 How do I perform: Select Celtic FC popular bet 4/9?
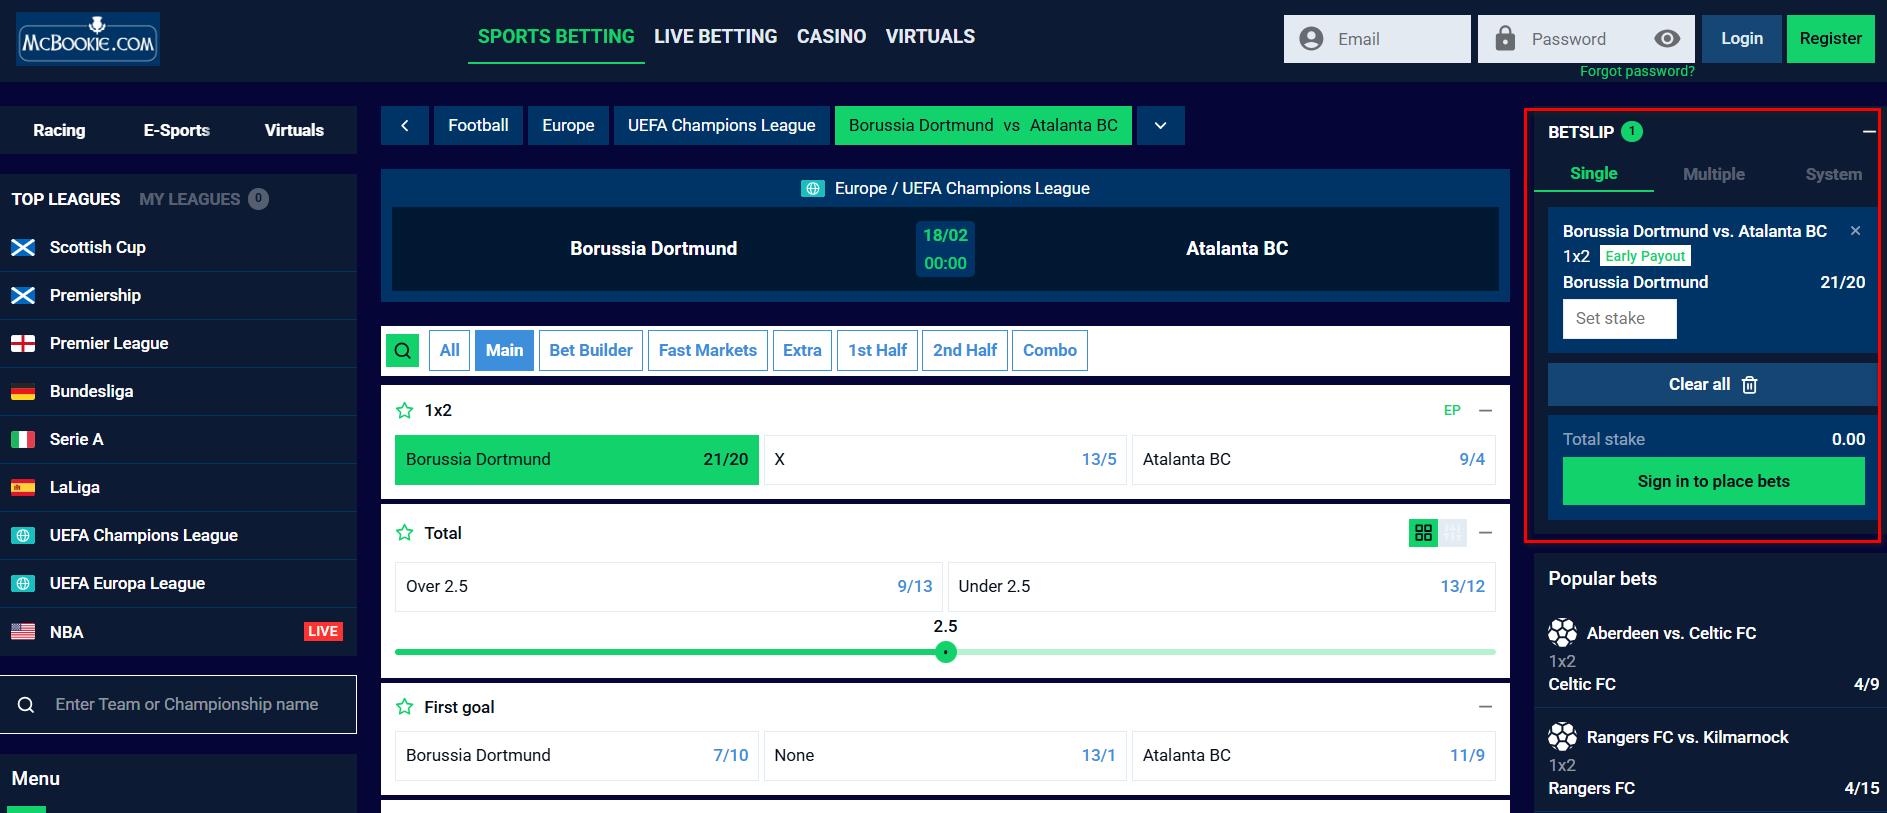[x=1713, y=685]
